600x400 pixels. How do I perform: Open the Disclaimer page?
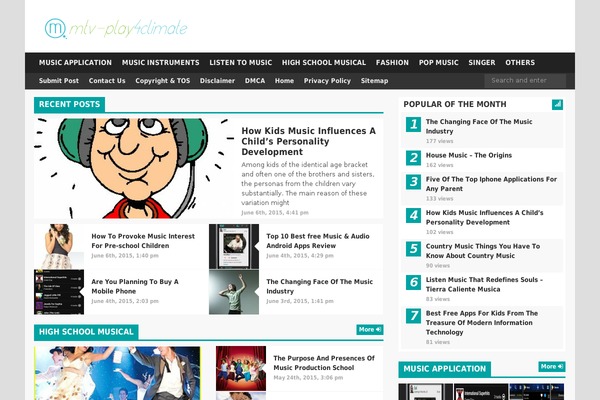coord(217,81)
